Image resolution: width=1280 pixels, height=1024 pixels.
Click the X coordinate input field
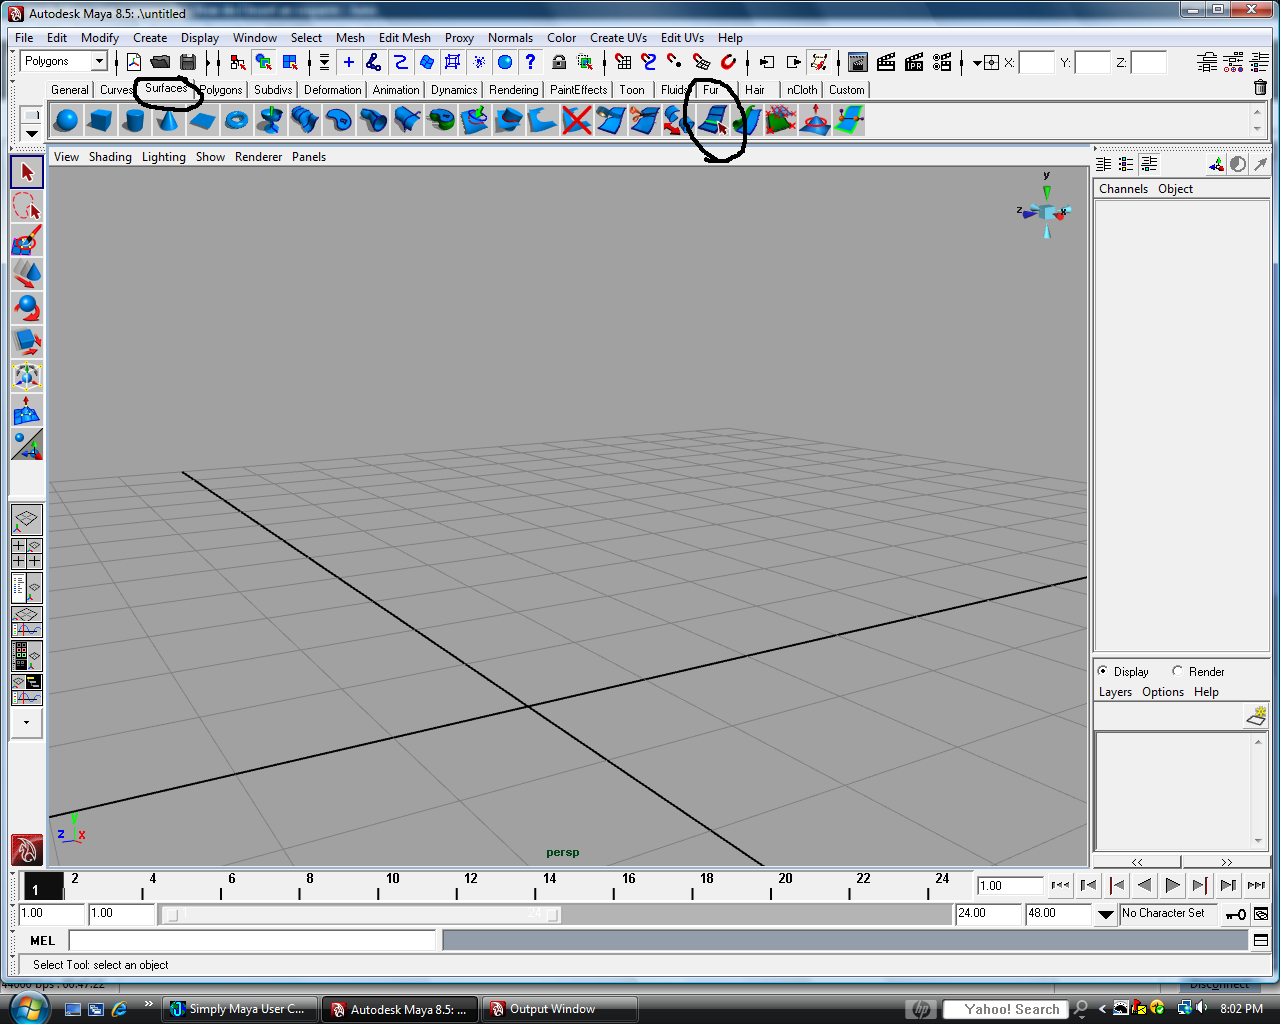[x=1037, y=62]
